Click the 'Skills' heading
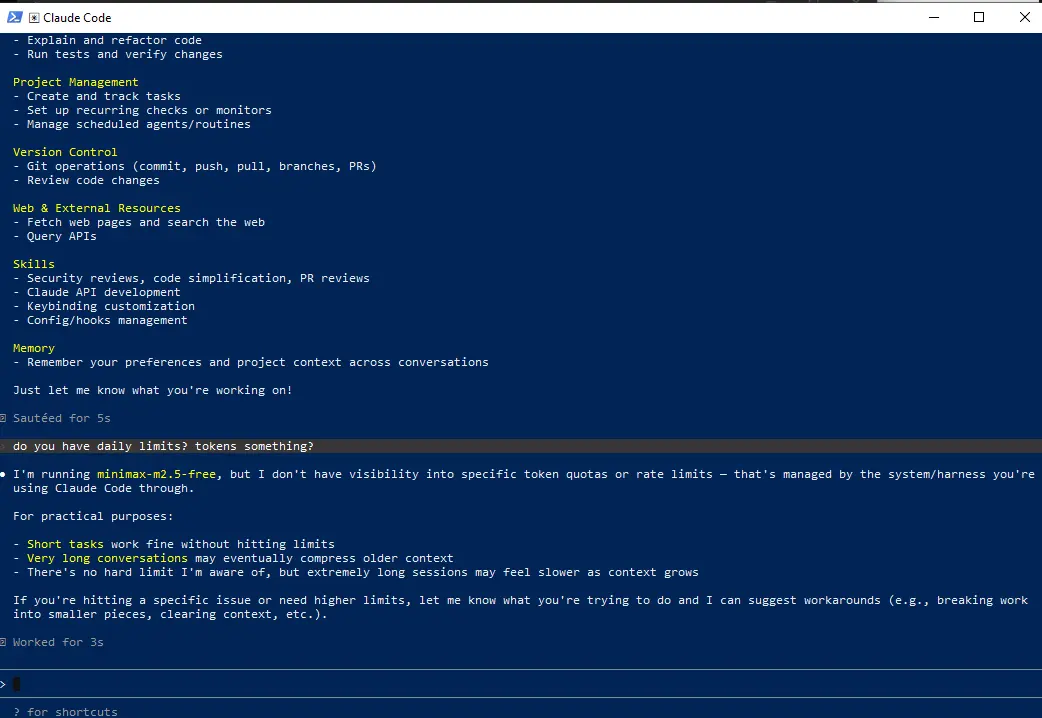Viewport: 1042px width, 718px height. [33, 264]
